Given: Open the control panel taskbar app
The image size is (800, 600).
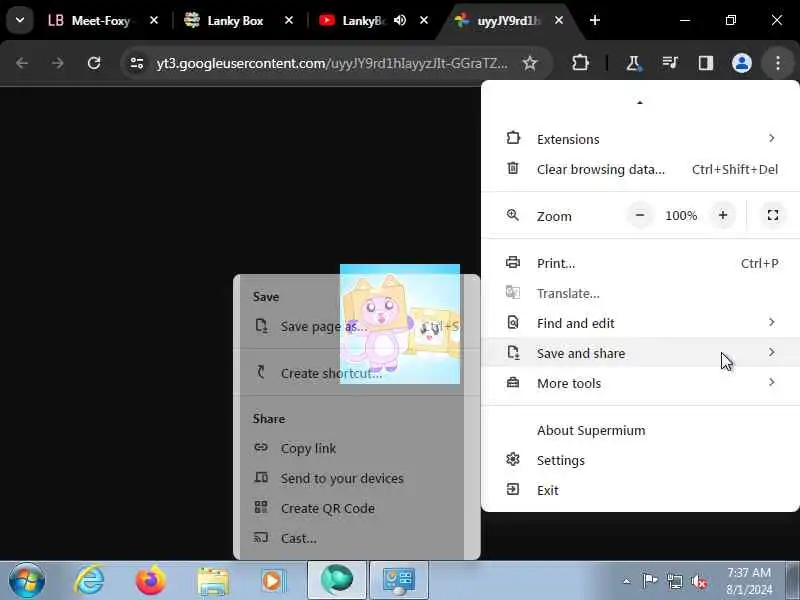Looking at the screenshot, I should 398,580.
